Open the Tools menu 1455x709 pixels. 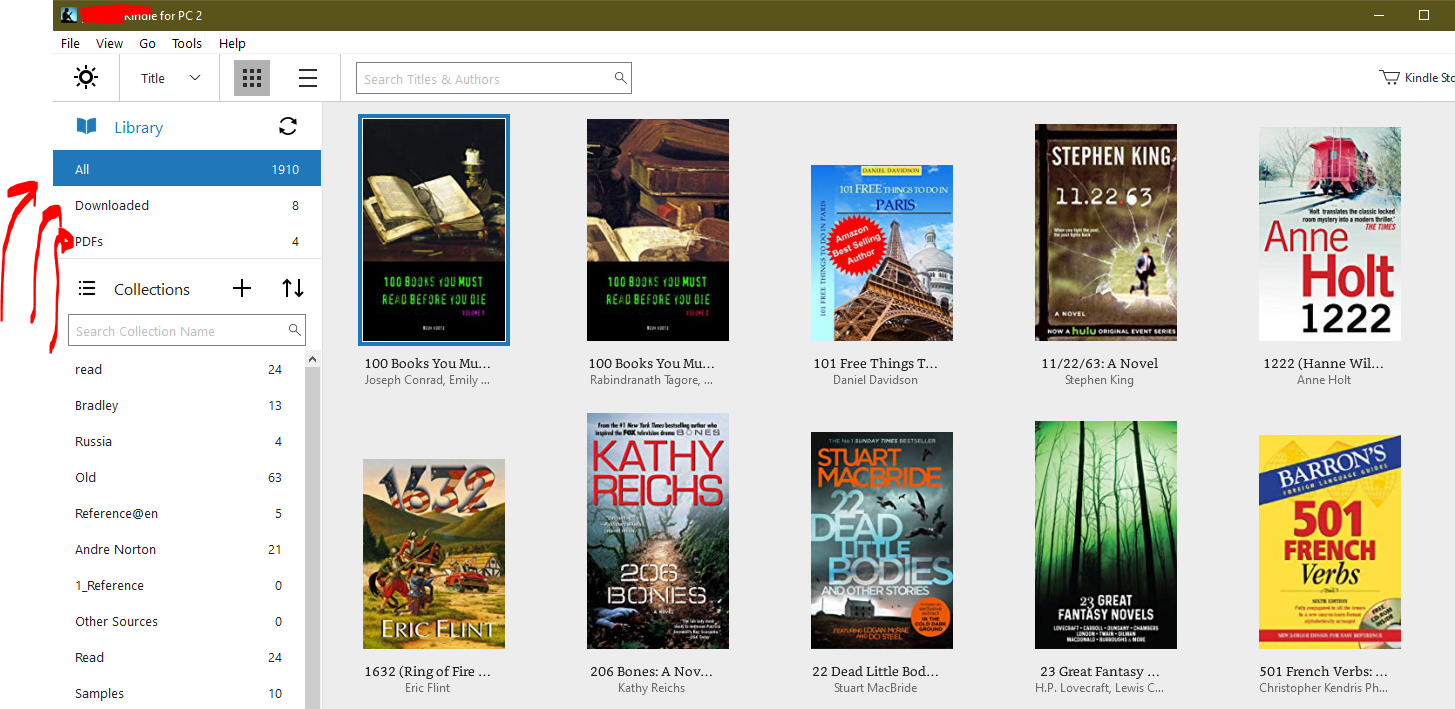point(186,43)
